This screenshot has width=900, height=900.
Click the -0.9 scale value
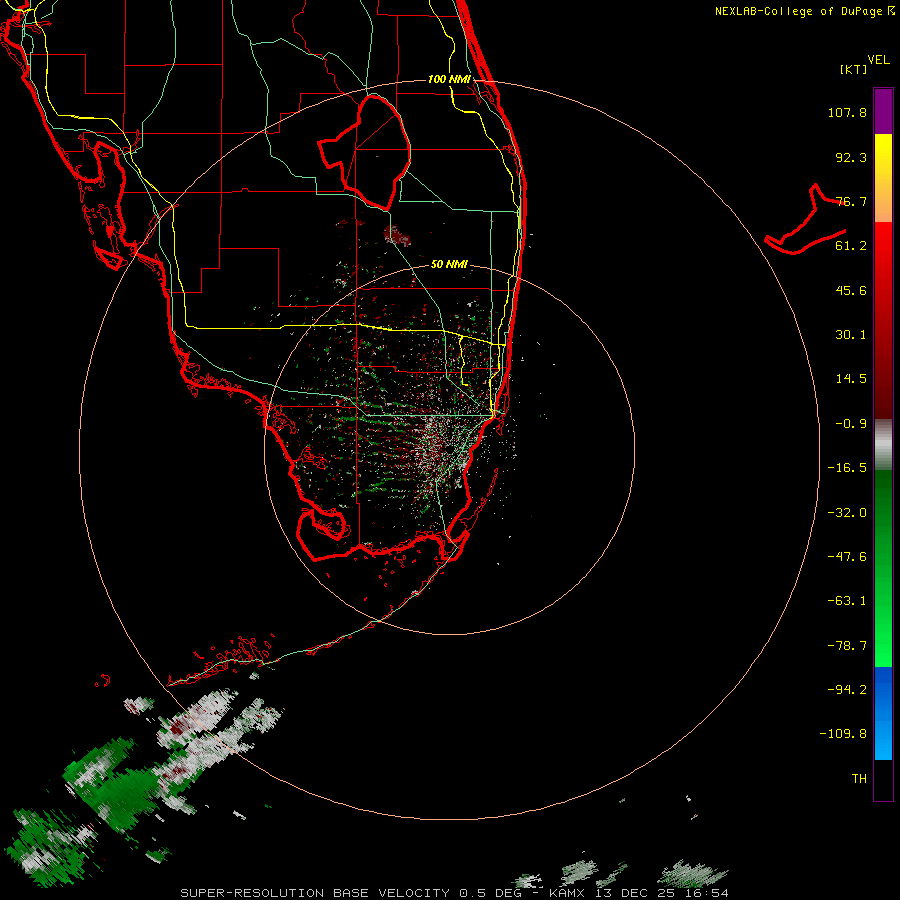coord(851,424)
